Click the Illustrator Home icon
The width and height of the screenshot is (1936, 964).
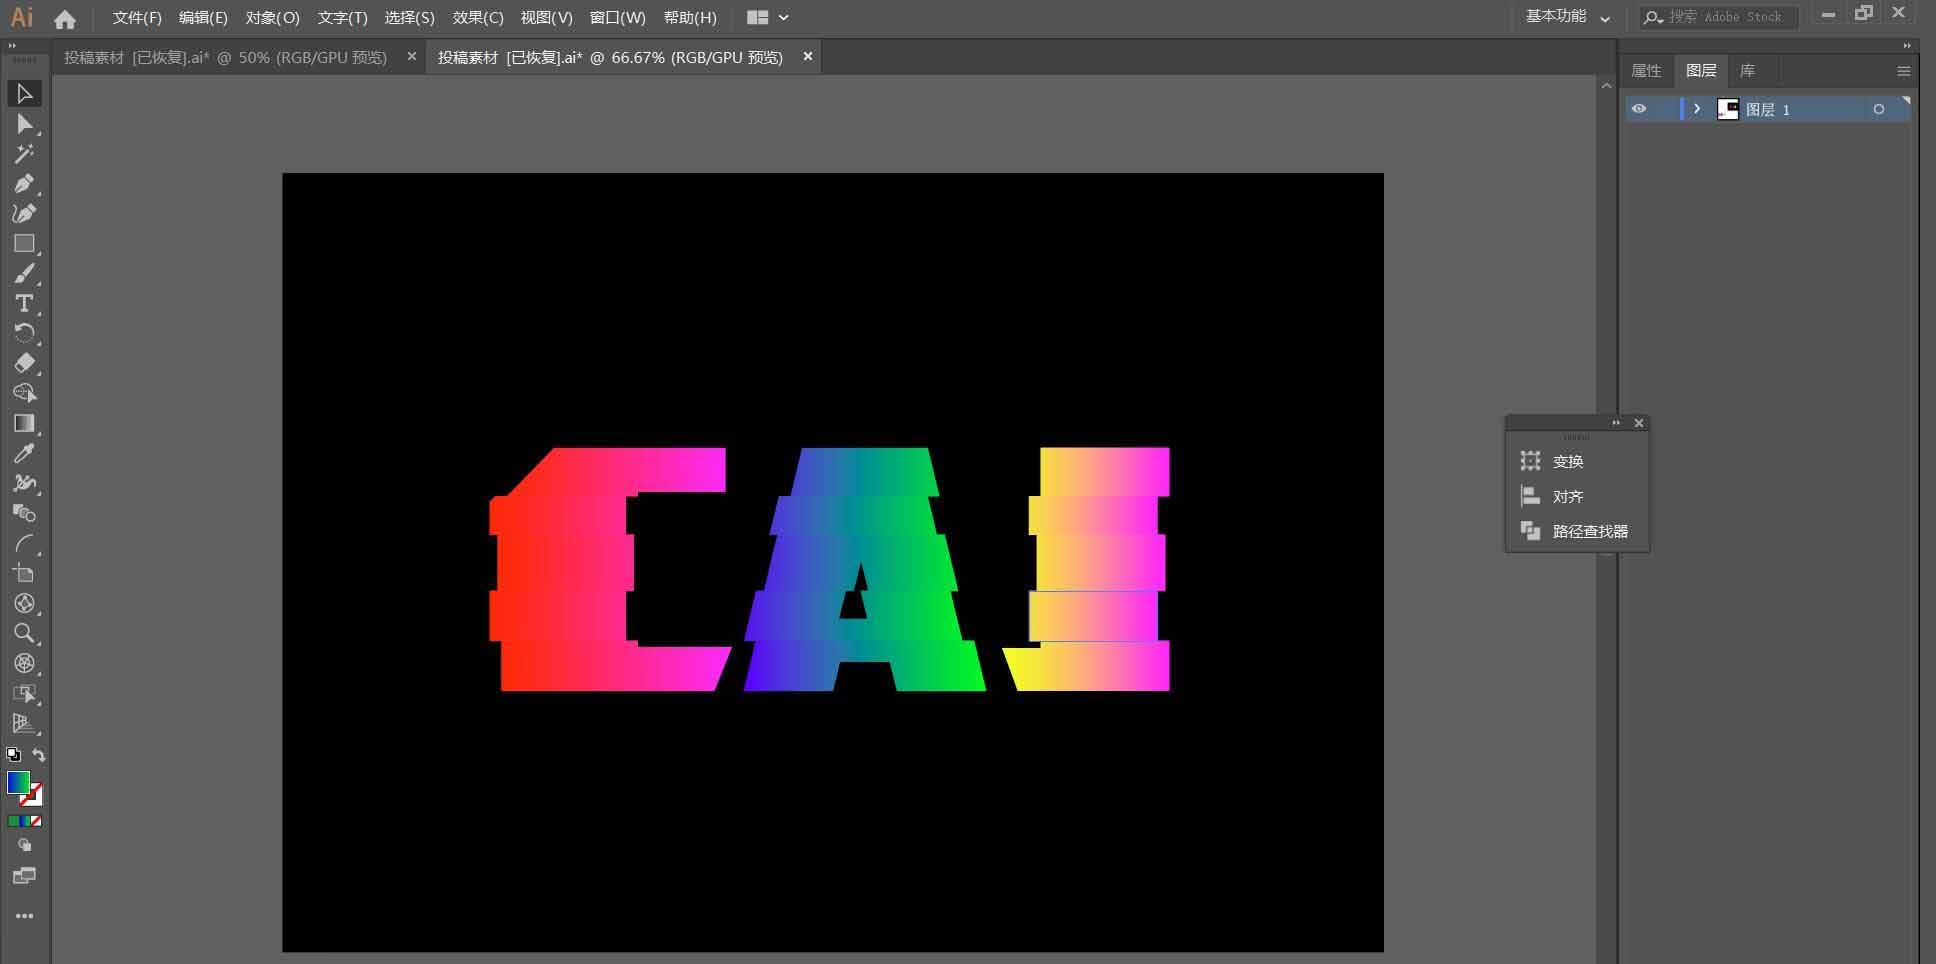[x=65, y=18]
